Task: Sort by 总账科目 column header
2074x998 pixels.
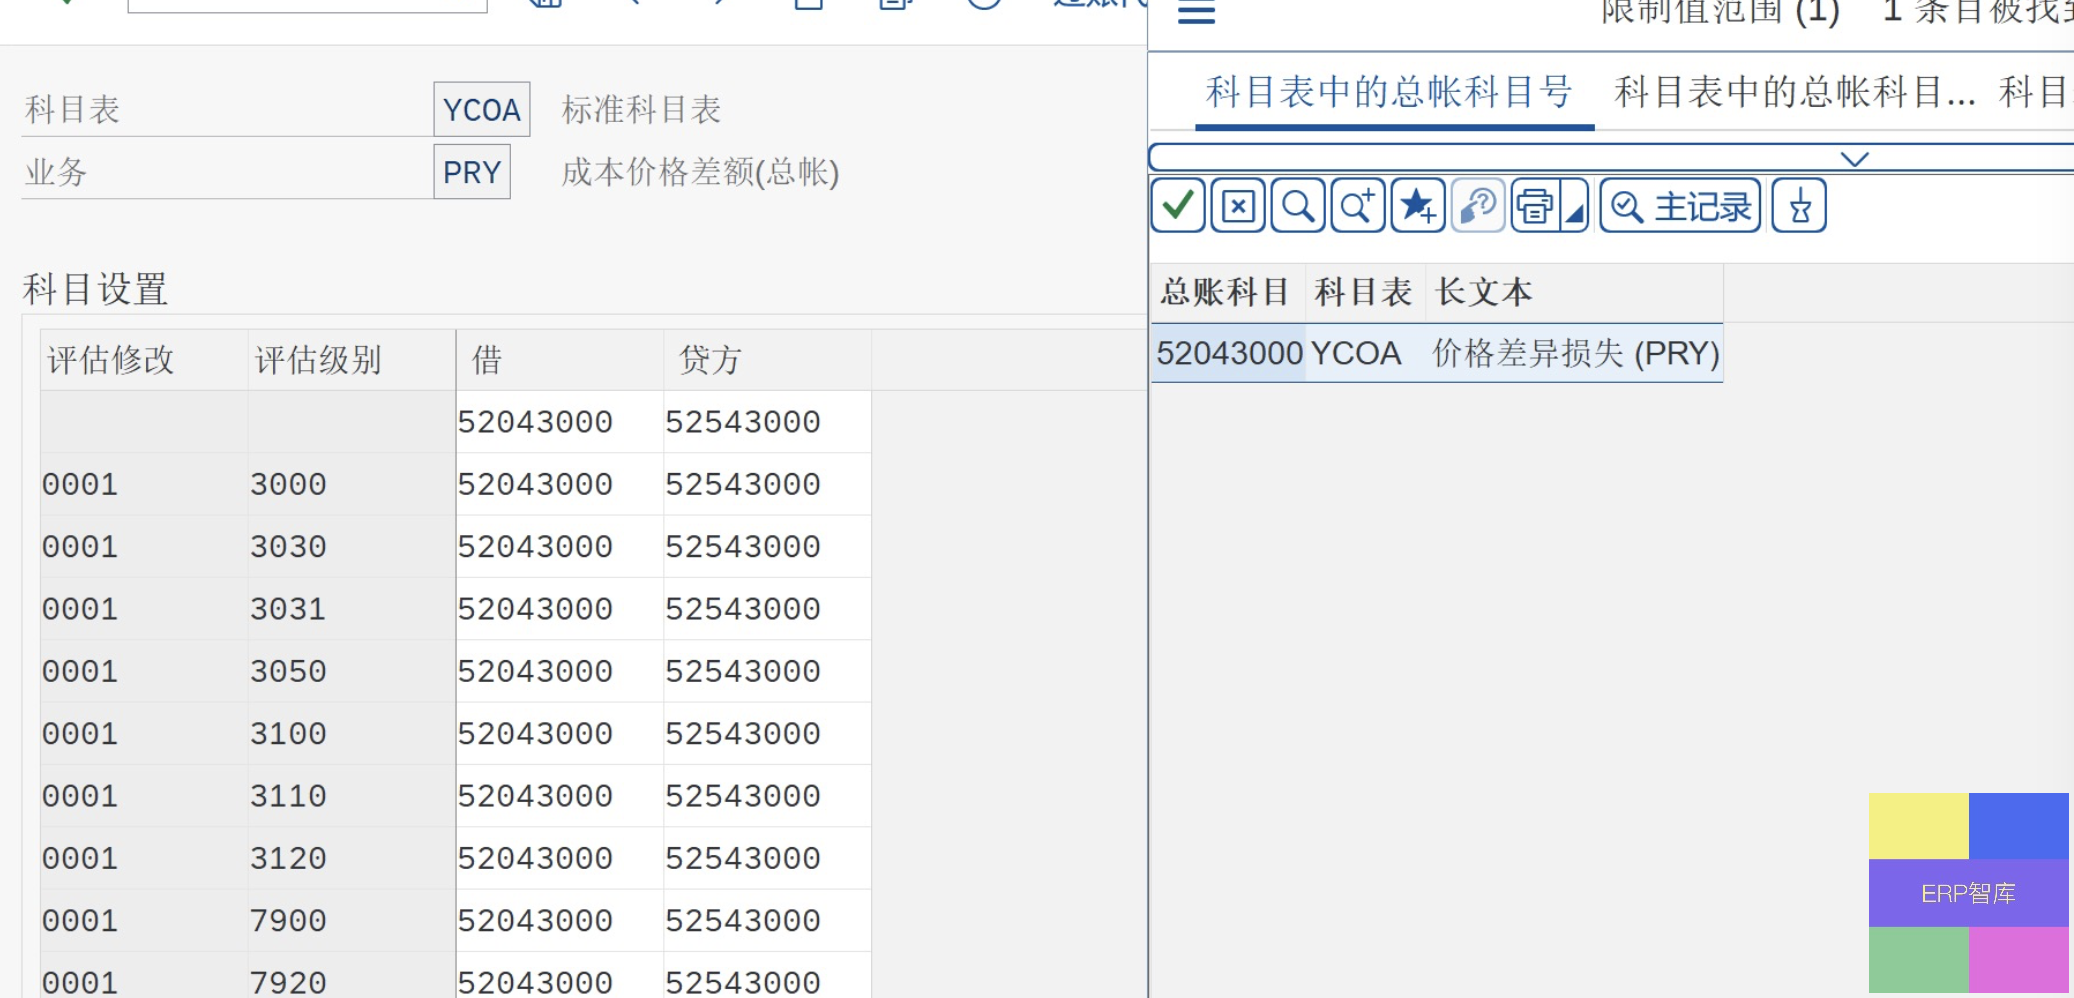Action: click(1228, 292)
